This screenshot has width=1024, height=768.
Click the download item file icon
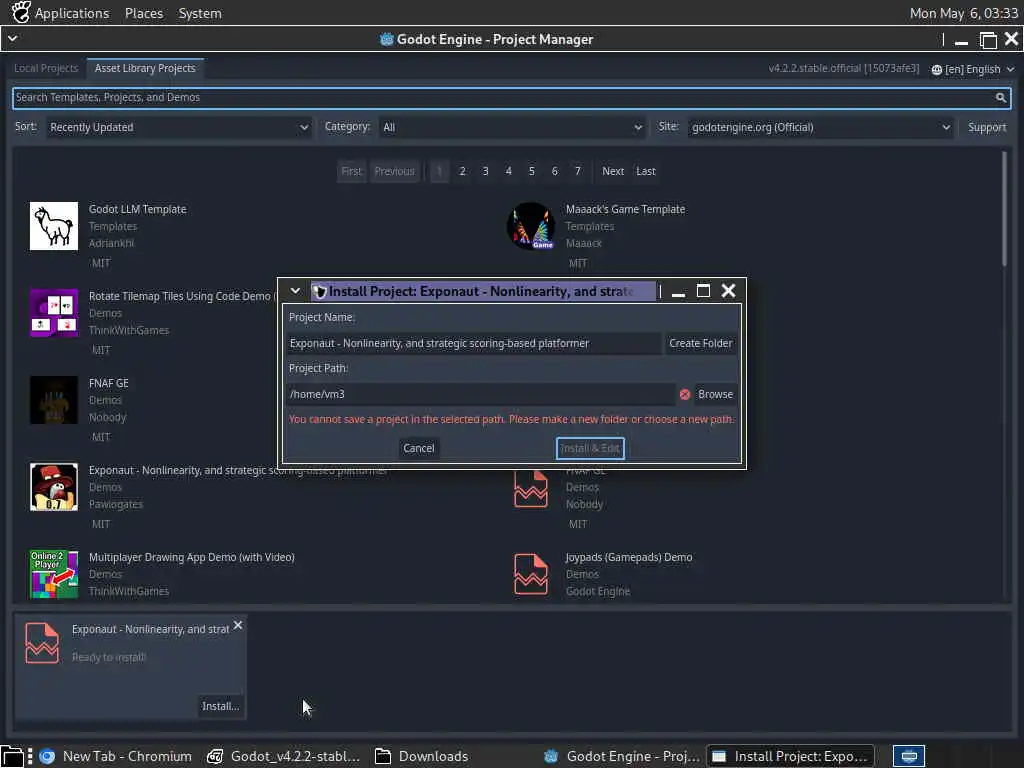click(x=42, y=643)
